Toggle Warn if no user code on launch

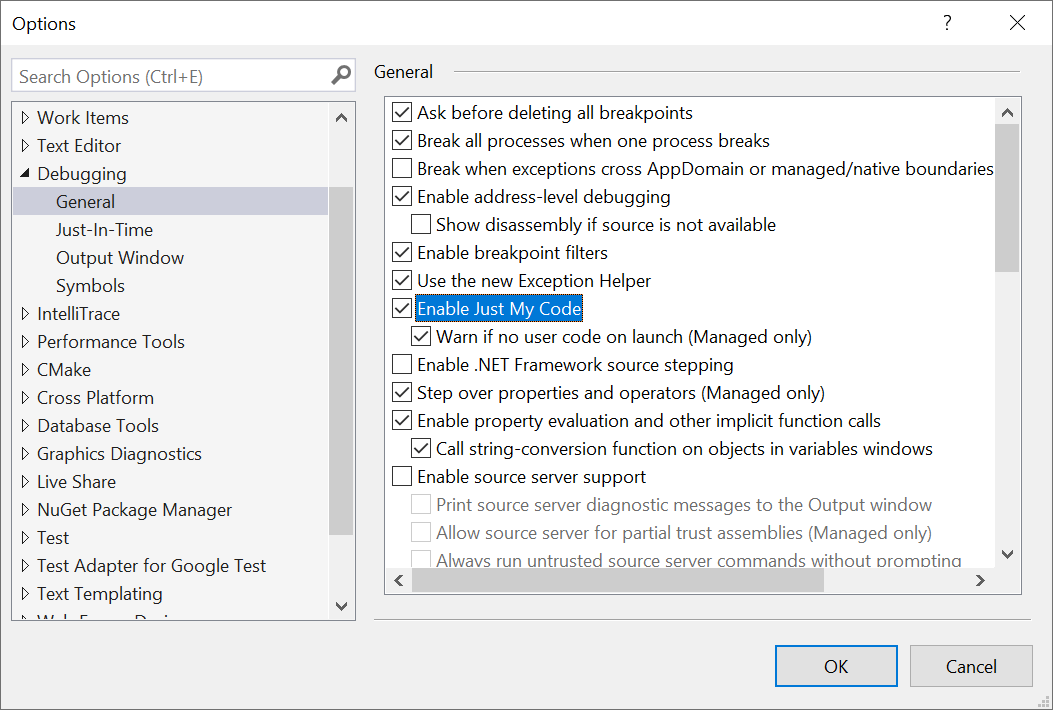pos(421,337)
